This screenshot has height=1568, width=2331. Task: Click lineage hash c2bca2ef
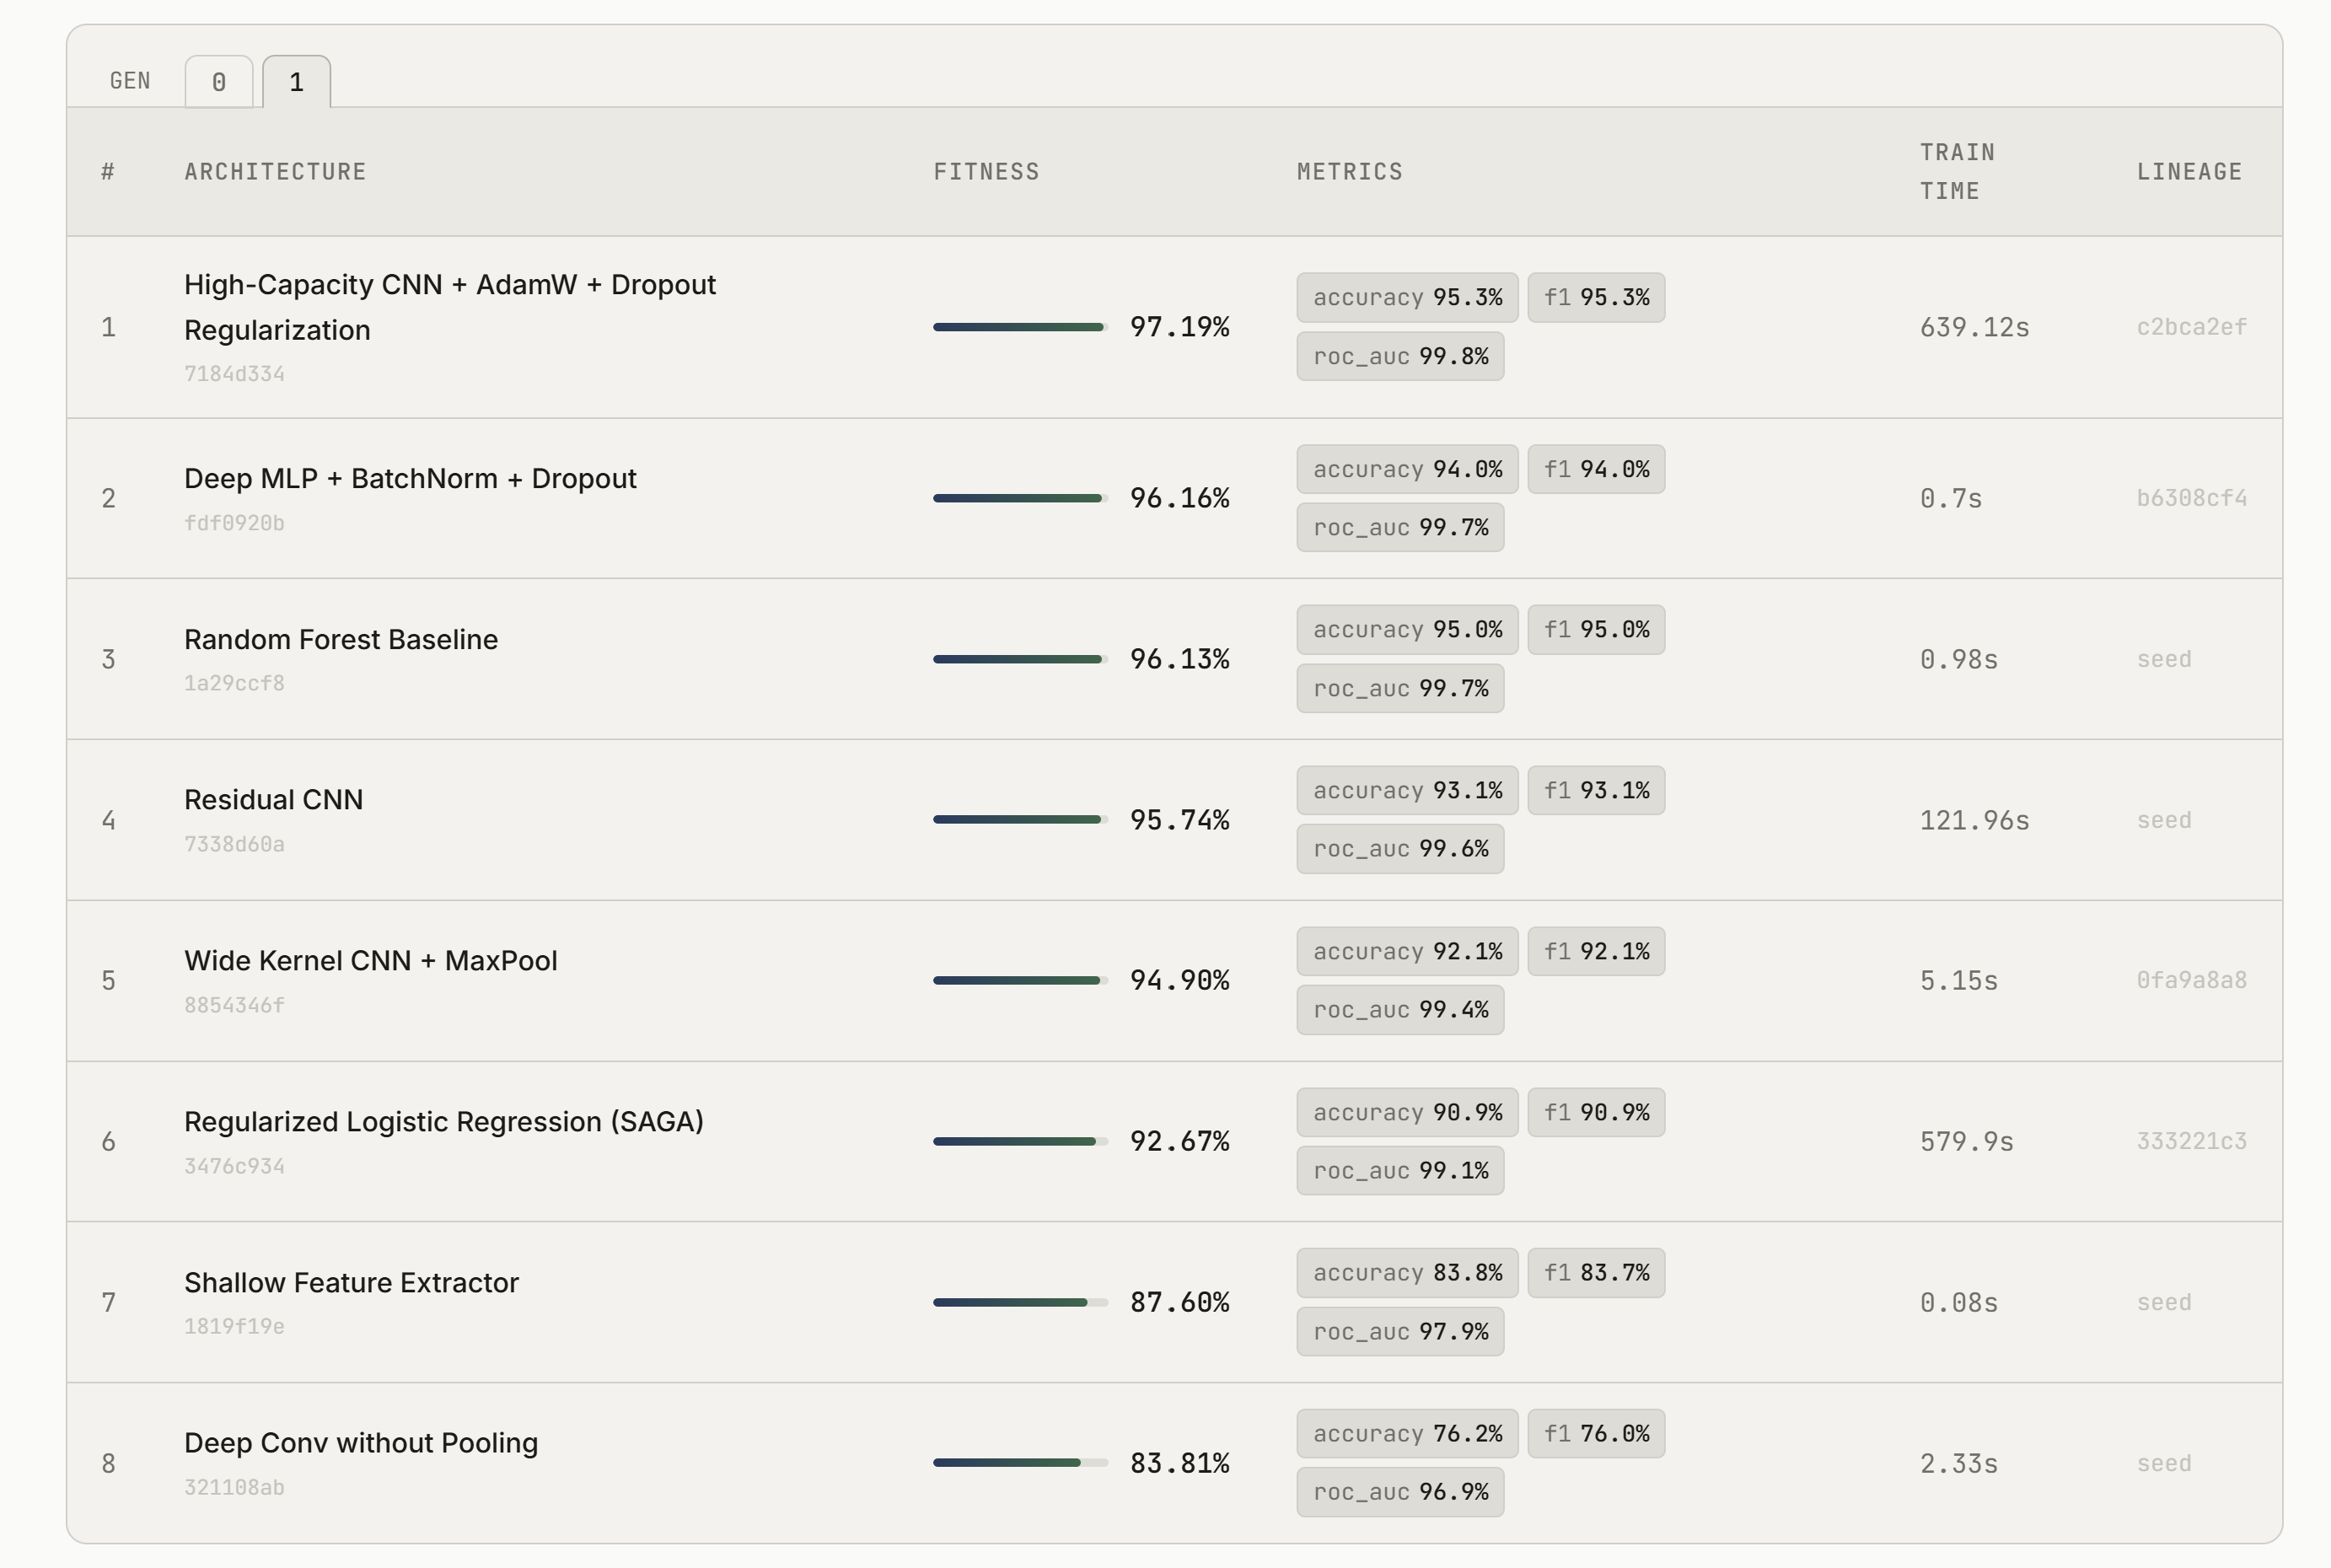[2191, 327]
